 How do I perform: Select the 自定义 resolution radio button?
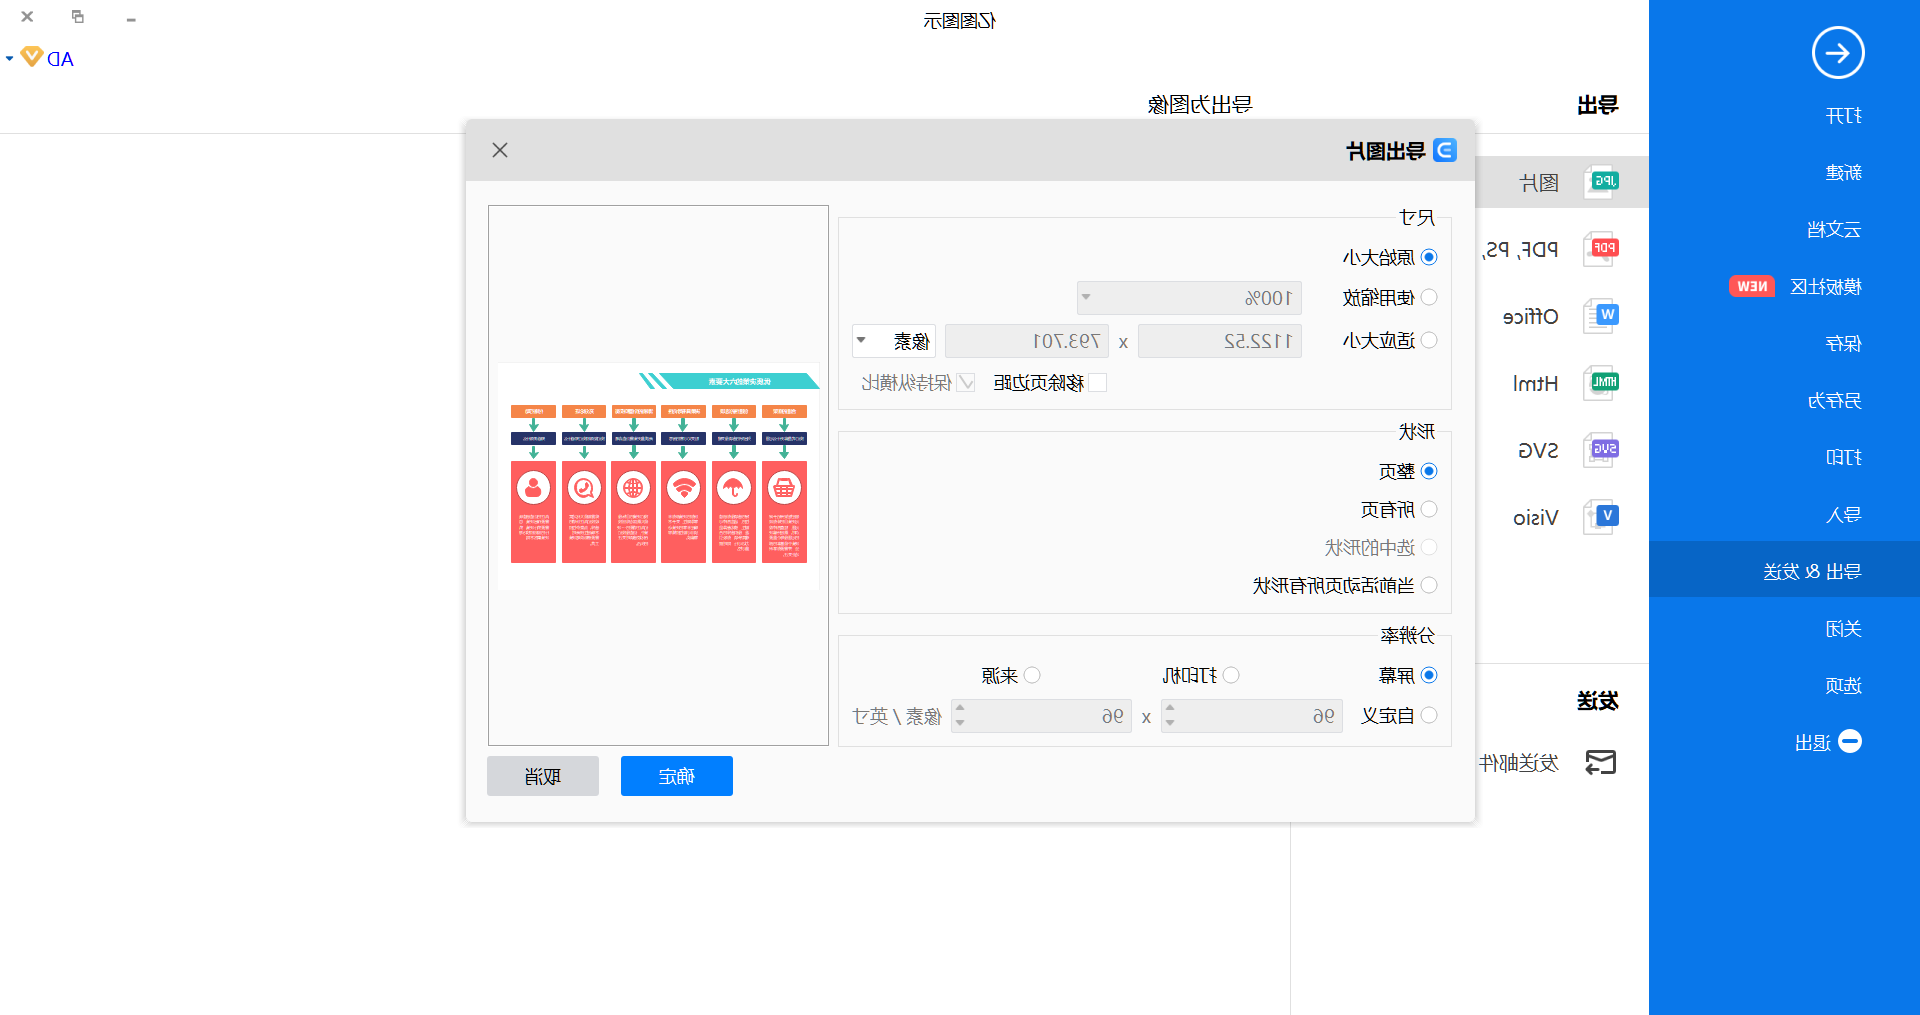coord(1429,715)
